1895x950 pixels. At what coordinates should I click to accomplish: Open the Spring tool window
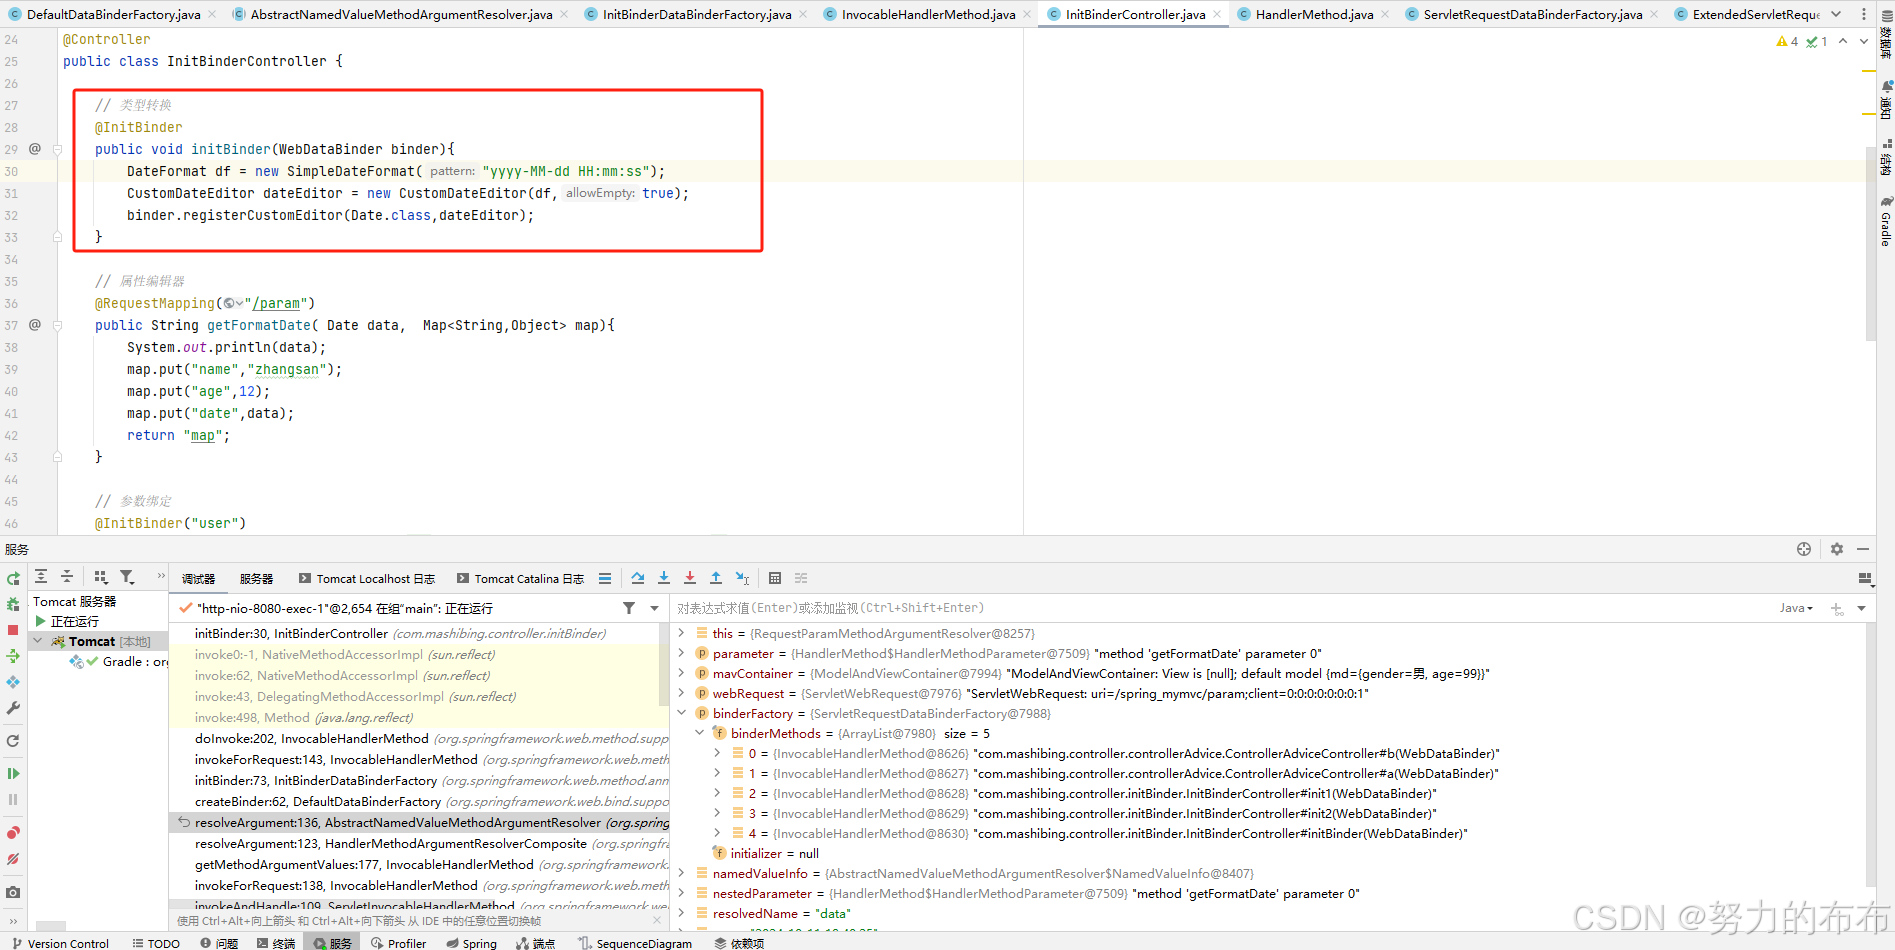[x=471, y=943]
